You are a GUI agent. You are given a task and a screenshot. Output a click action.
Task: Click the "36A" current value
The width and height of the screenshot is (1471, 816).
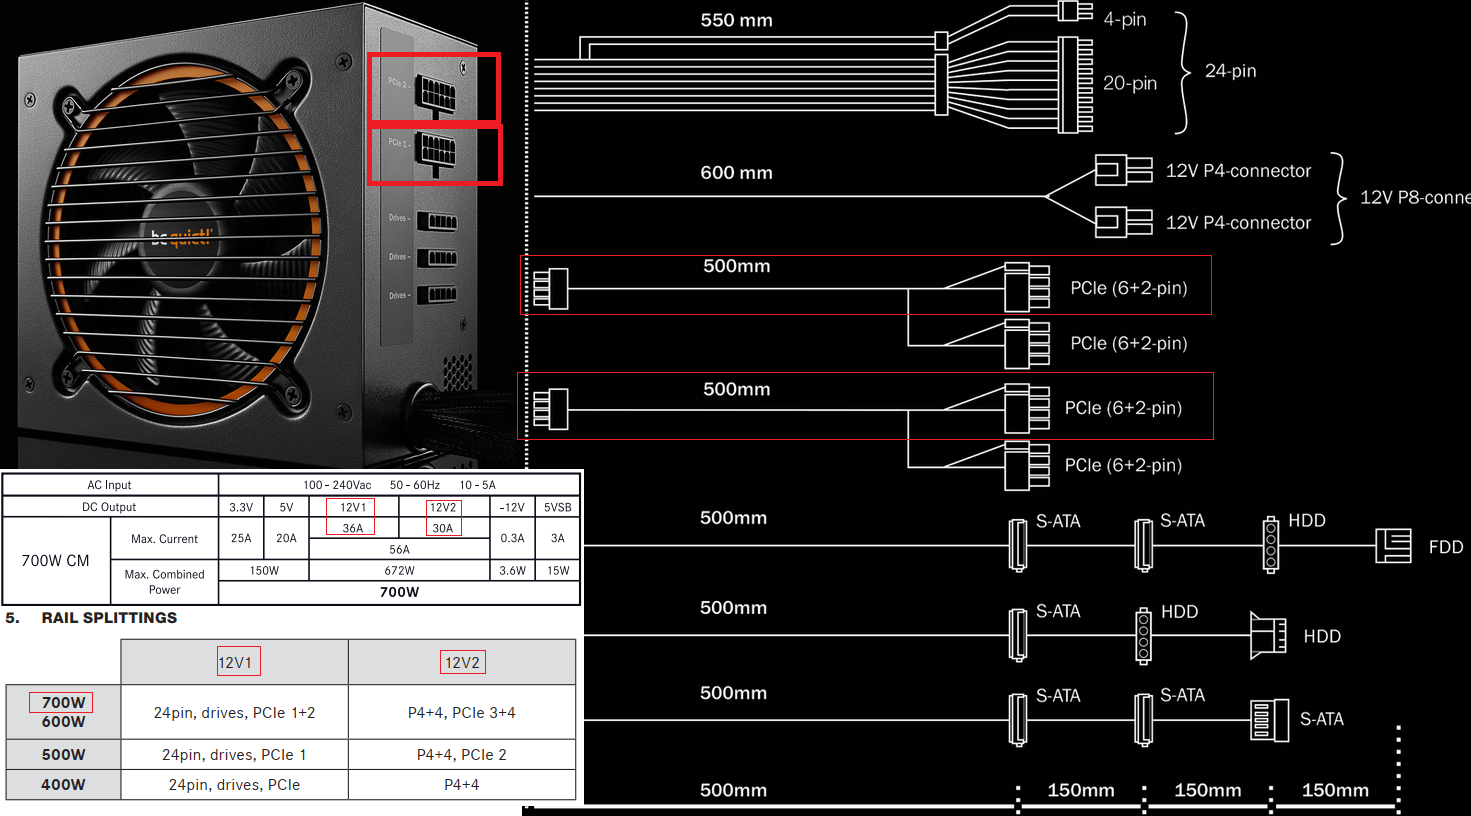[x=353, y=528]
